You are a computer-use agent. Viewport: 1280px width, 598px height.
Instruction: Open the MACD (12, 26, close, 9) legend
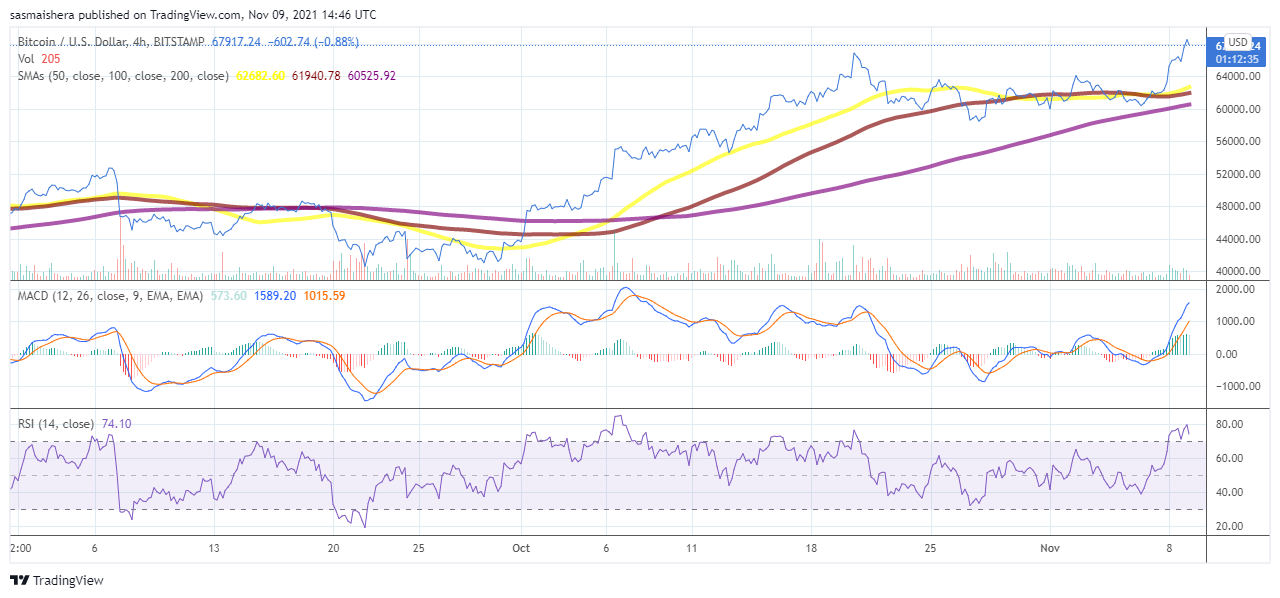pos(111,296)
